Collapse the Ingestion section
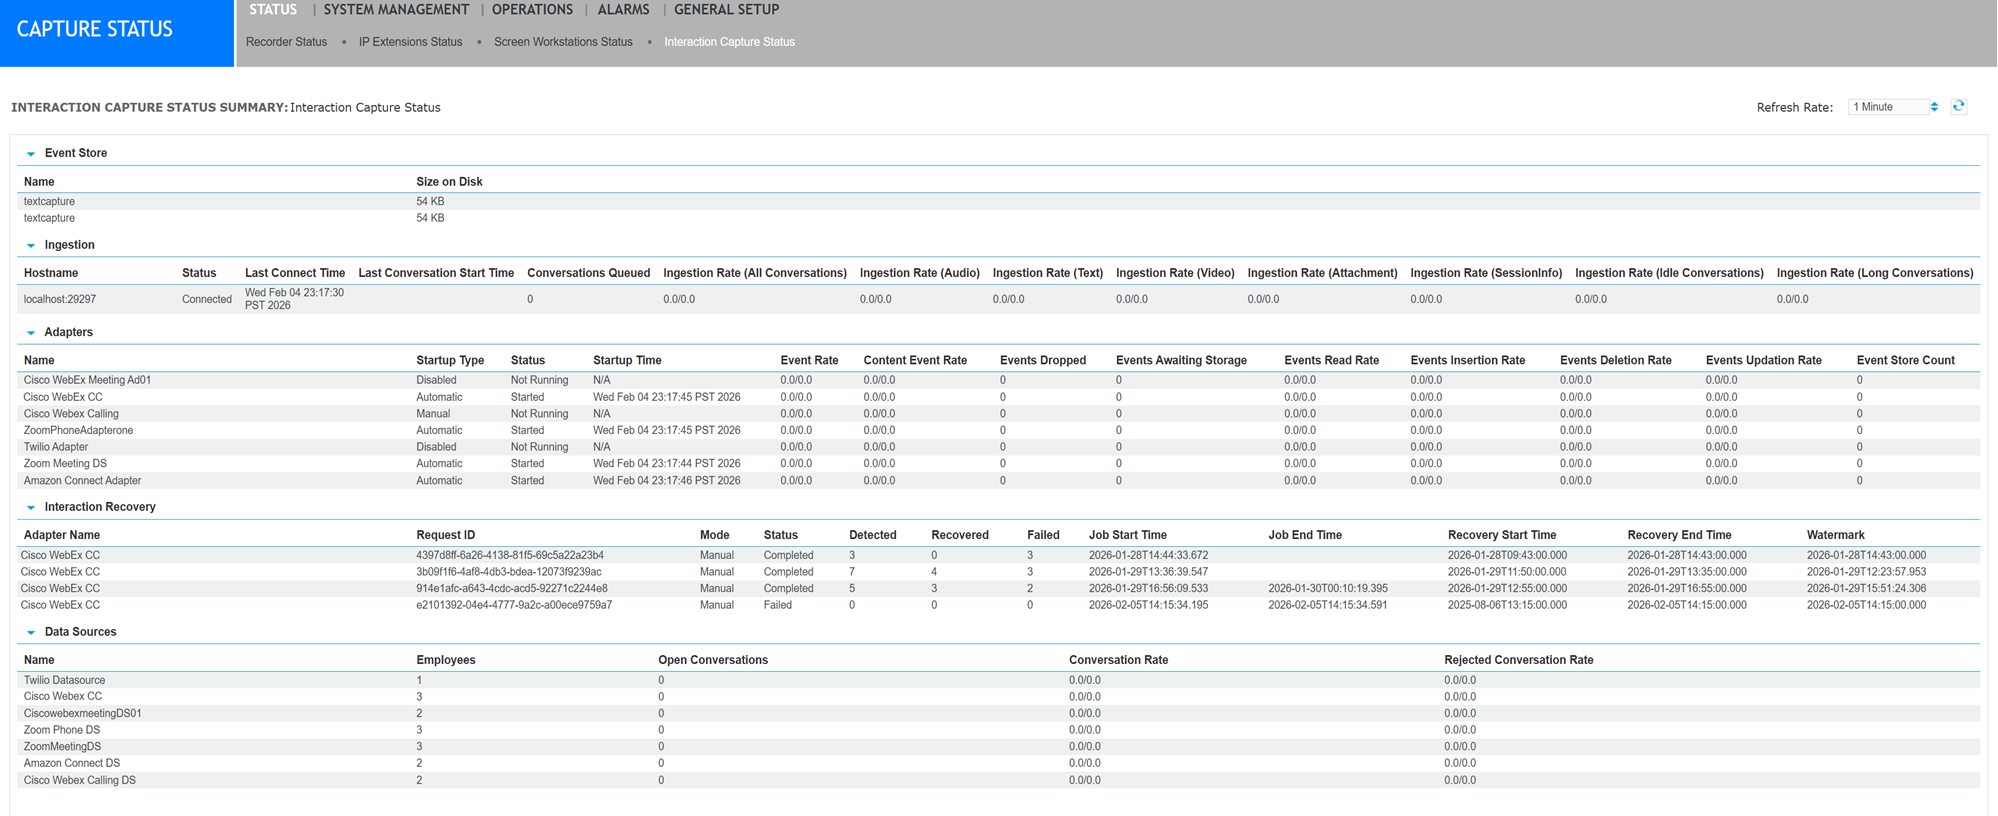This screenshot has width=1998, height=816. [x=31, y=246]
